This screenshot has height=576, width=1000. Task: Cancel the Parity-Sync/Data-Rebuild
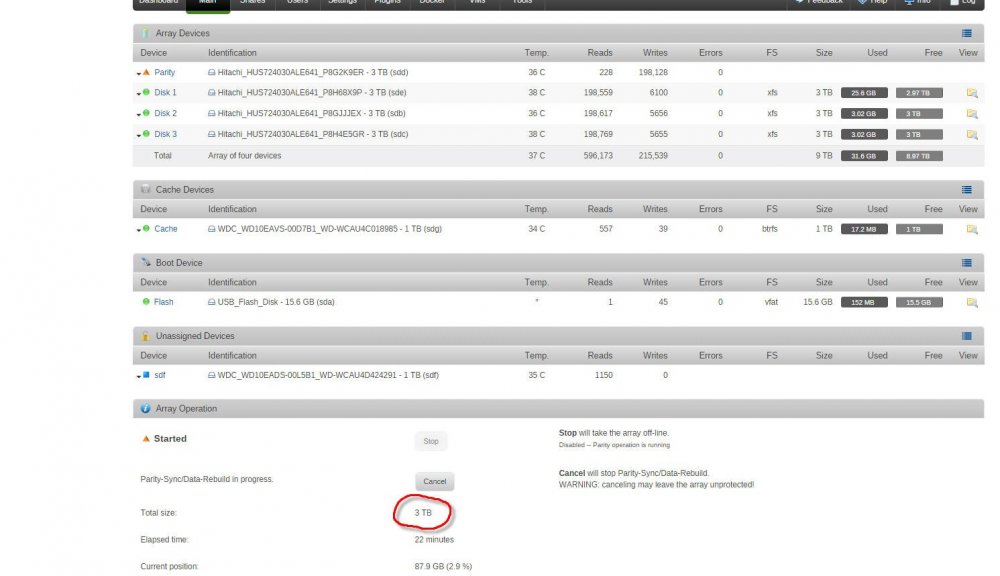click(x=434, y=482)
